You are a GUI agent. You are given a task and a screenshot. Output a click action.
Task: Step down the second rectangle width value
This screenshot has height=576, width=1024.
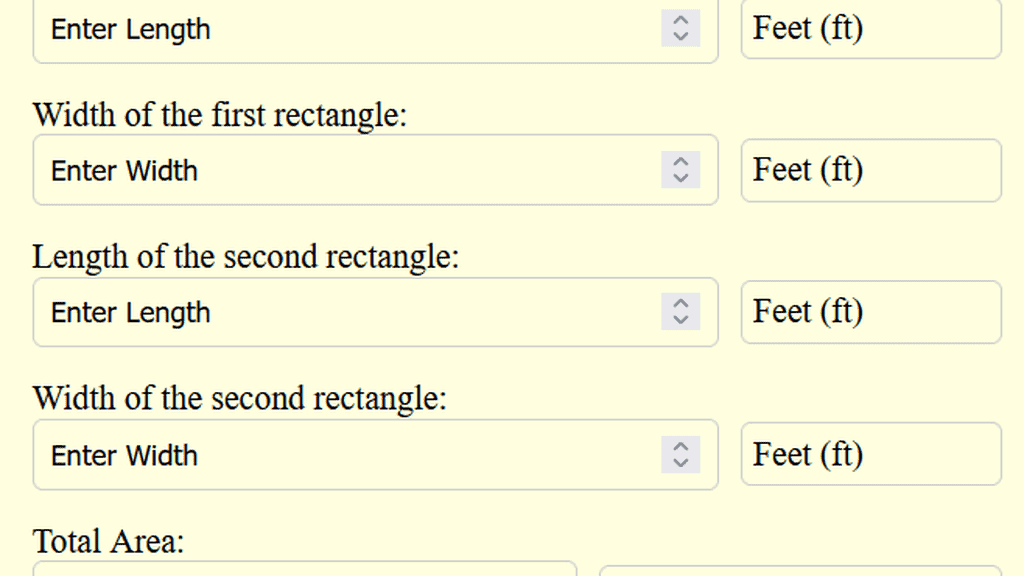coord(680,464)
